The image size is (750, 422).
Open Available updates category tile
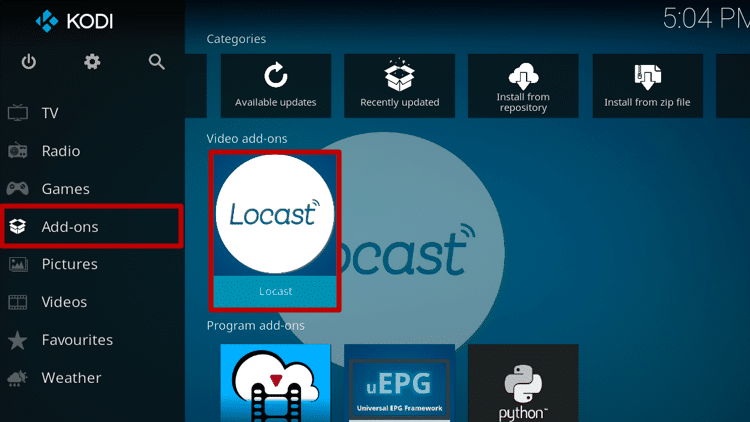(276, 86)
